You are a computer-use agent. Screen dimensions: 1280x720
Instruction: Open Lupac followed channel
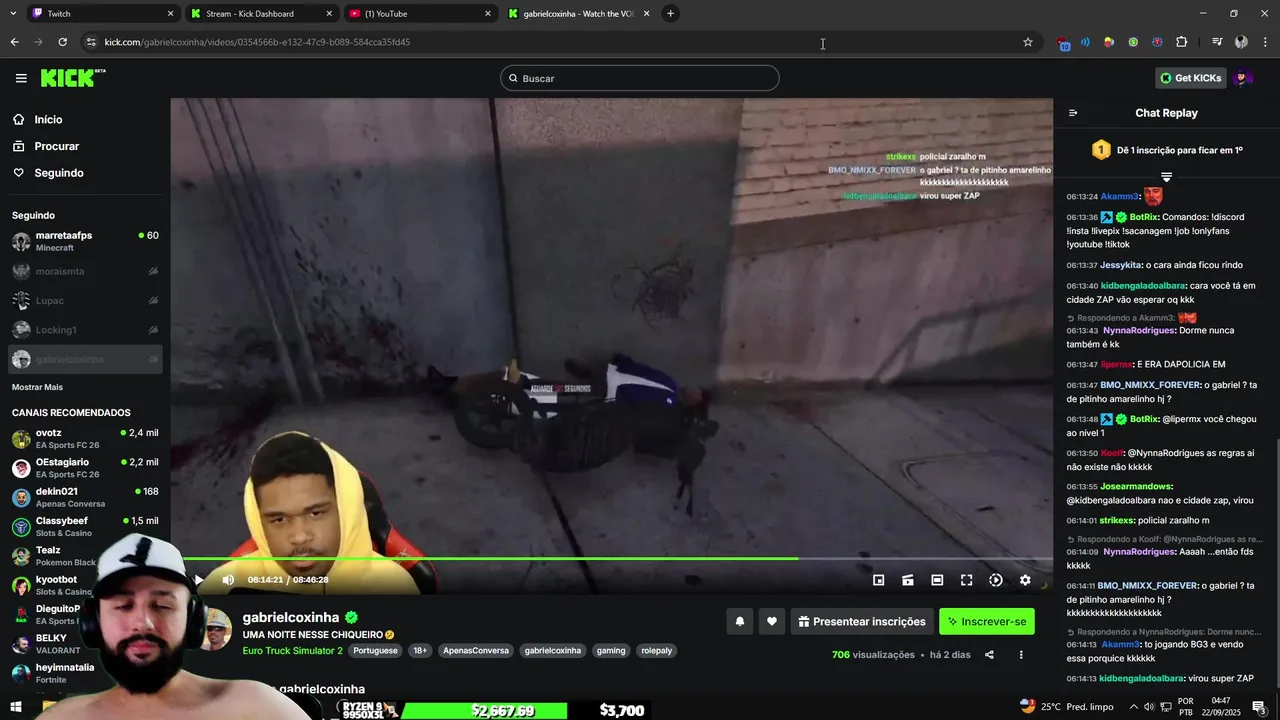[85, 300]
